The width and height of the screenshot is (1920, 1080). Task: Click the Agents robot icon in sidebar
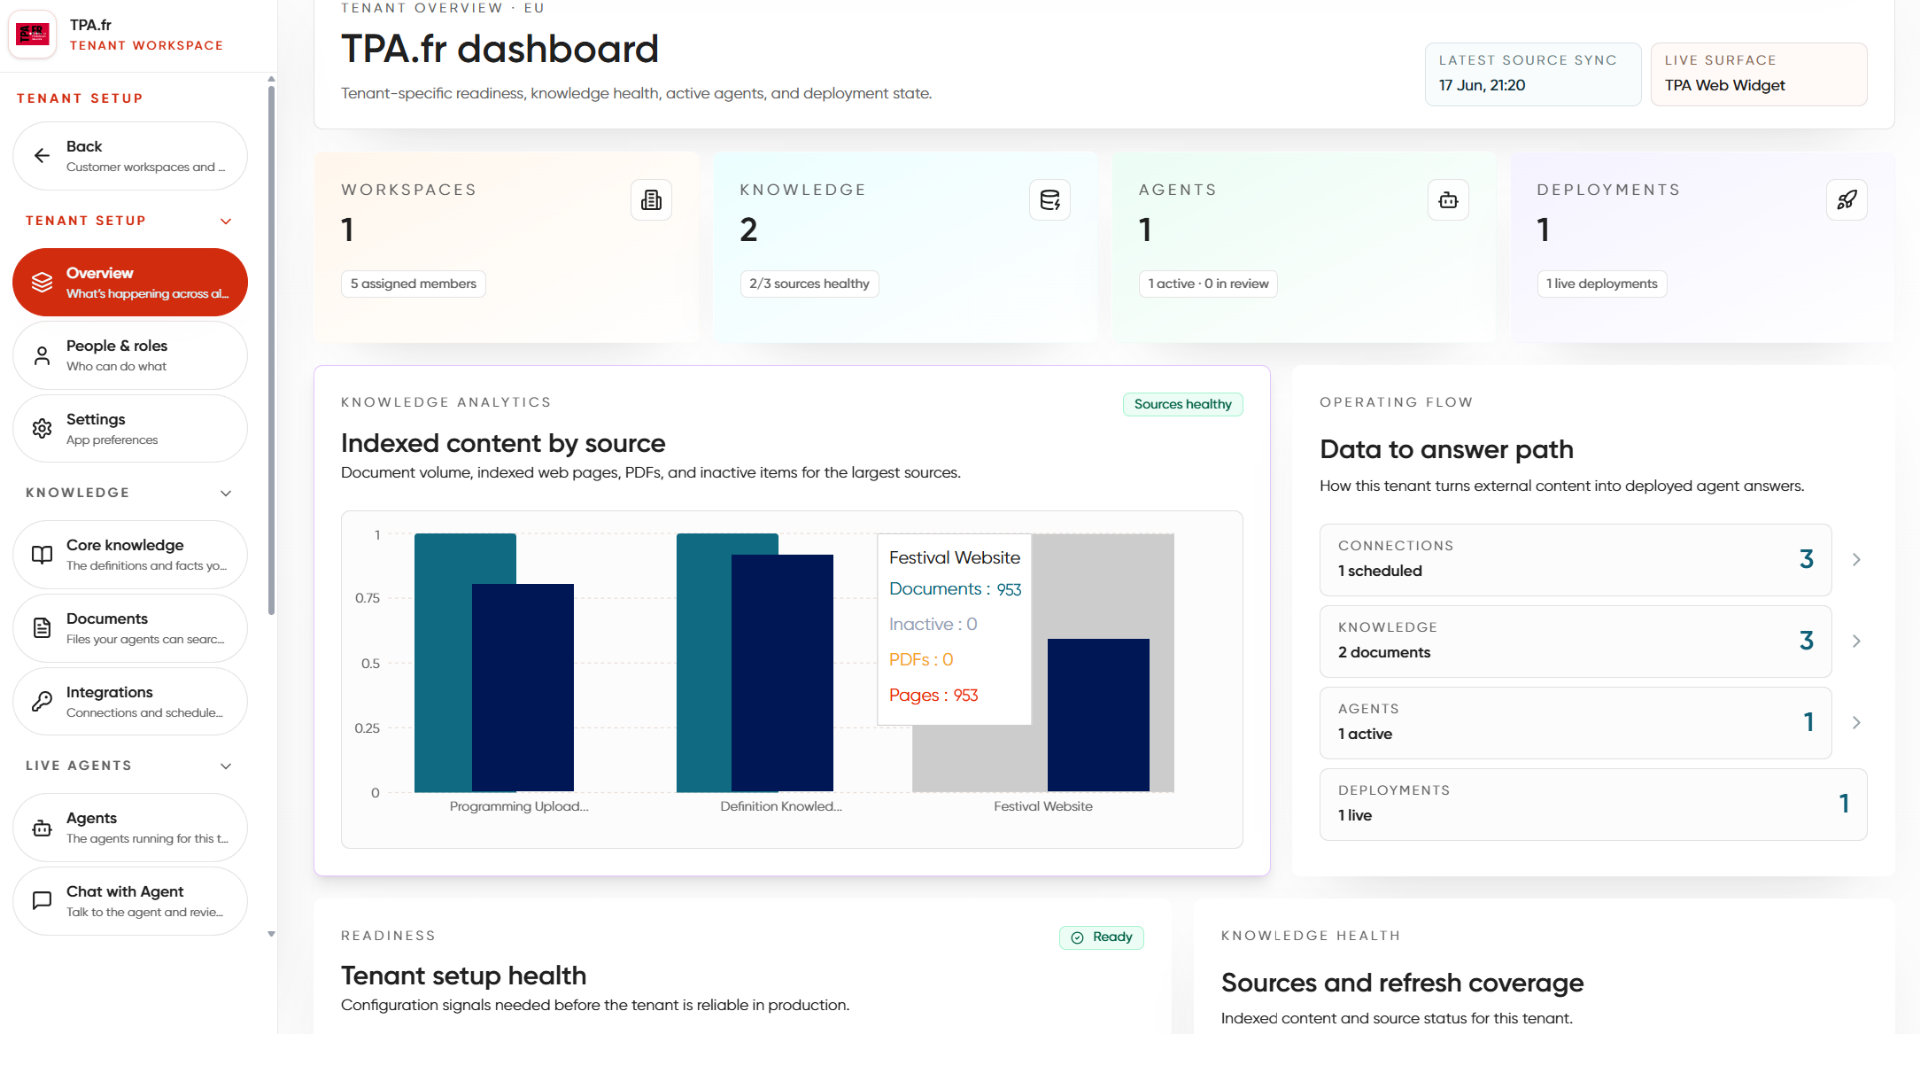coord(42,827)
